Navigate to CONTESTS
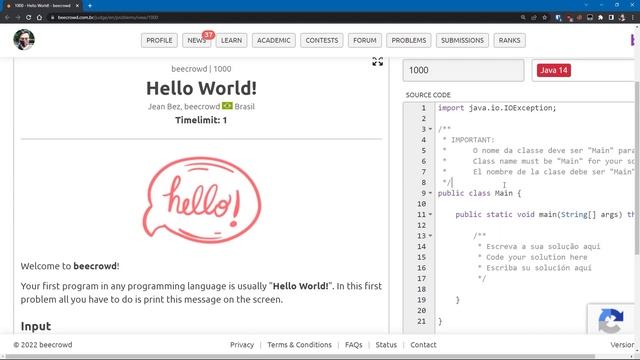The height and width of the screenshot is (360, 640). coord(322,40)
